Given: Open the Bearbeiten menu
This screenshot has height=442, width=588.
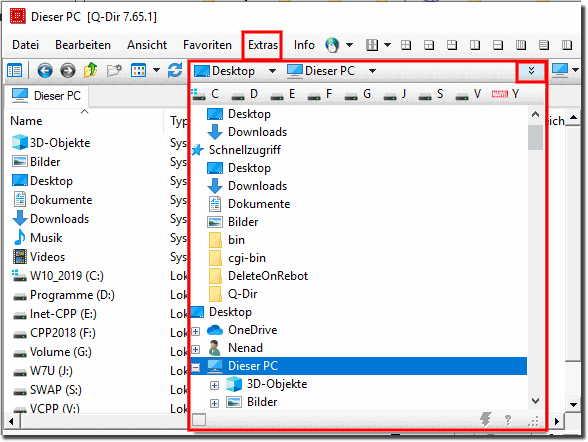Looking at the screenshot, I should coord(83,45).
